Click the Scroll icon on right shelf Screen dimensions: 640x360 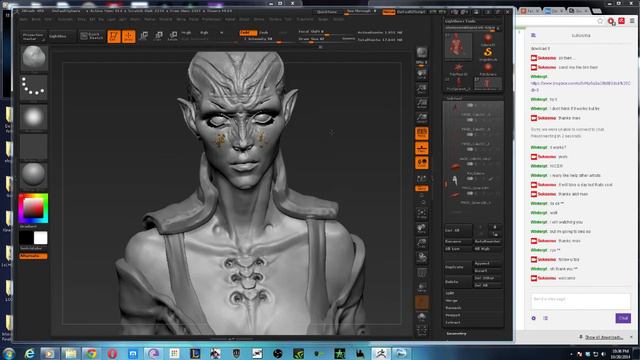pos(422,74)
